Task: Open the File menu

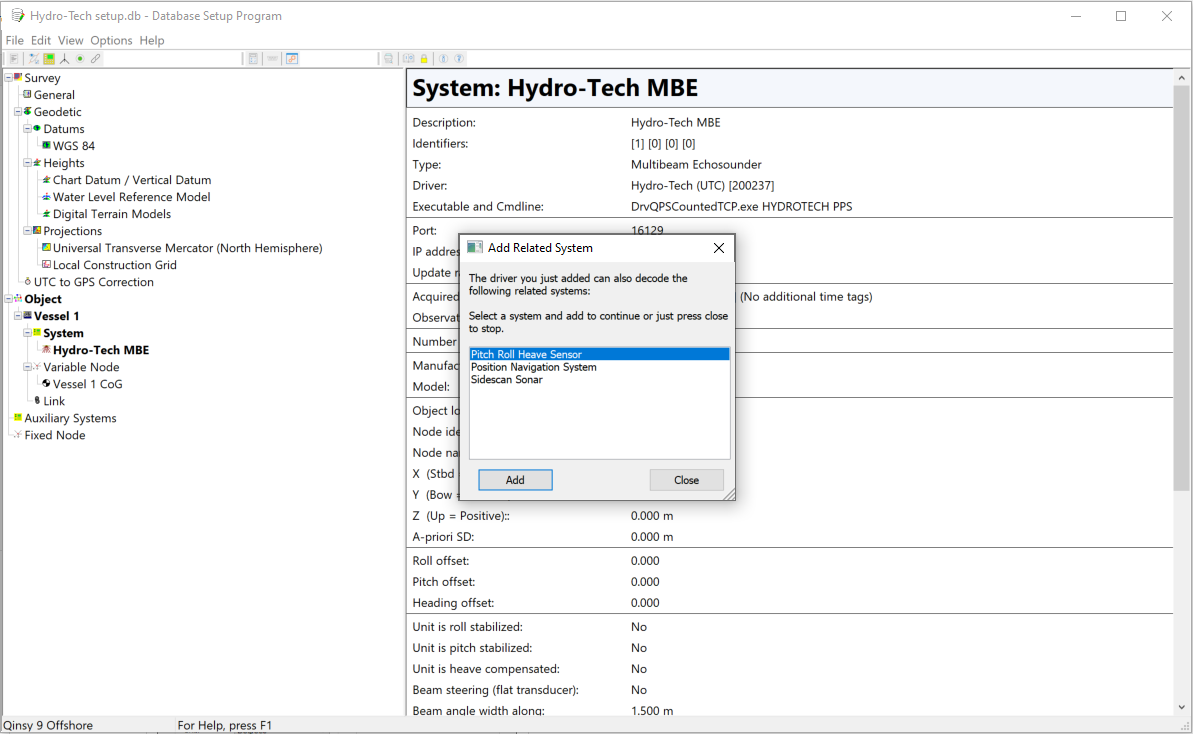Action: [14, 41]
